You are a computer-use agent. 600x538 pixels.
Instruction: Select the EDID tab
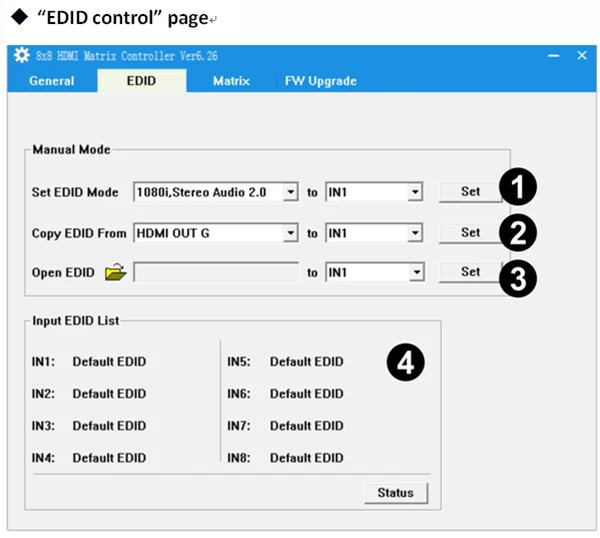click(x=142, y=81)
